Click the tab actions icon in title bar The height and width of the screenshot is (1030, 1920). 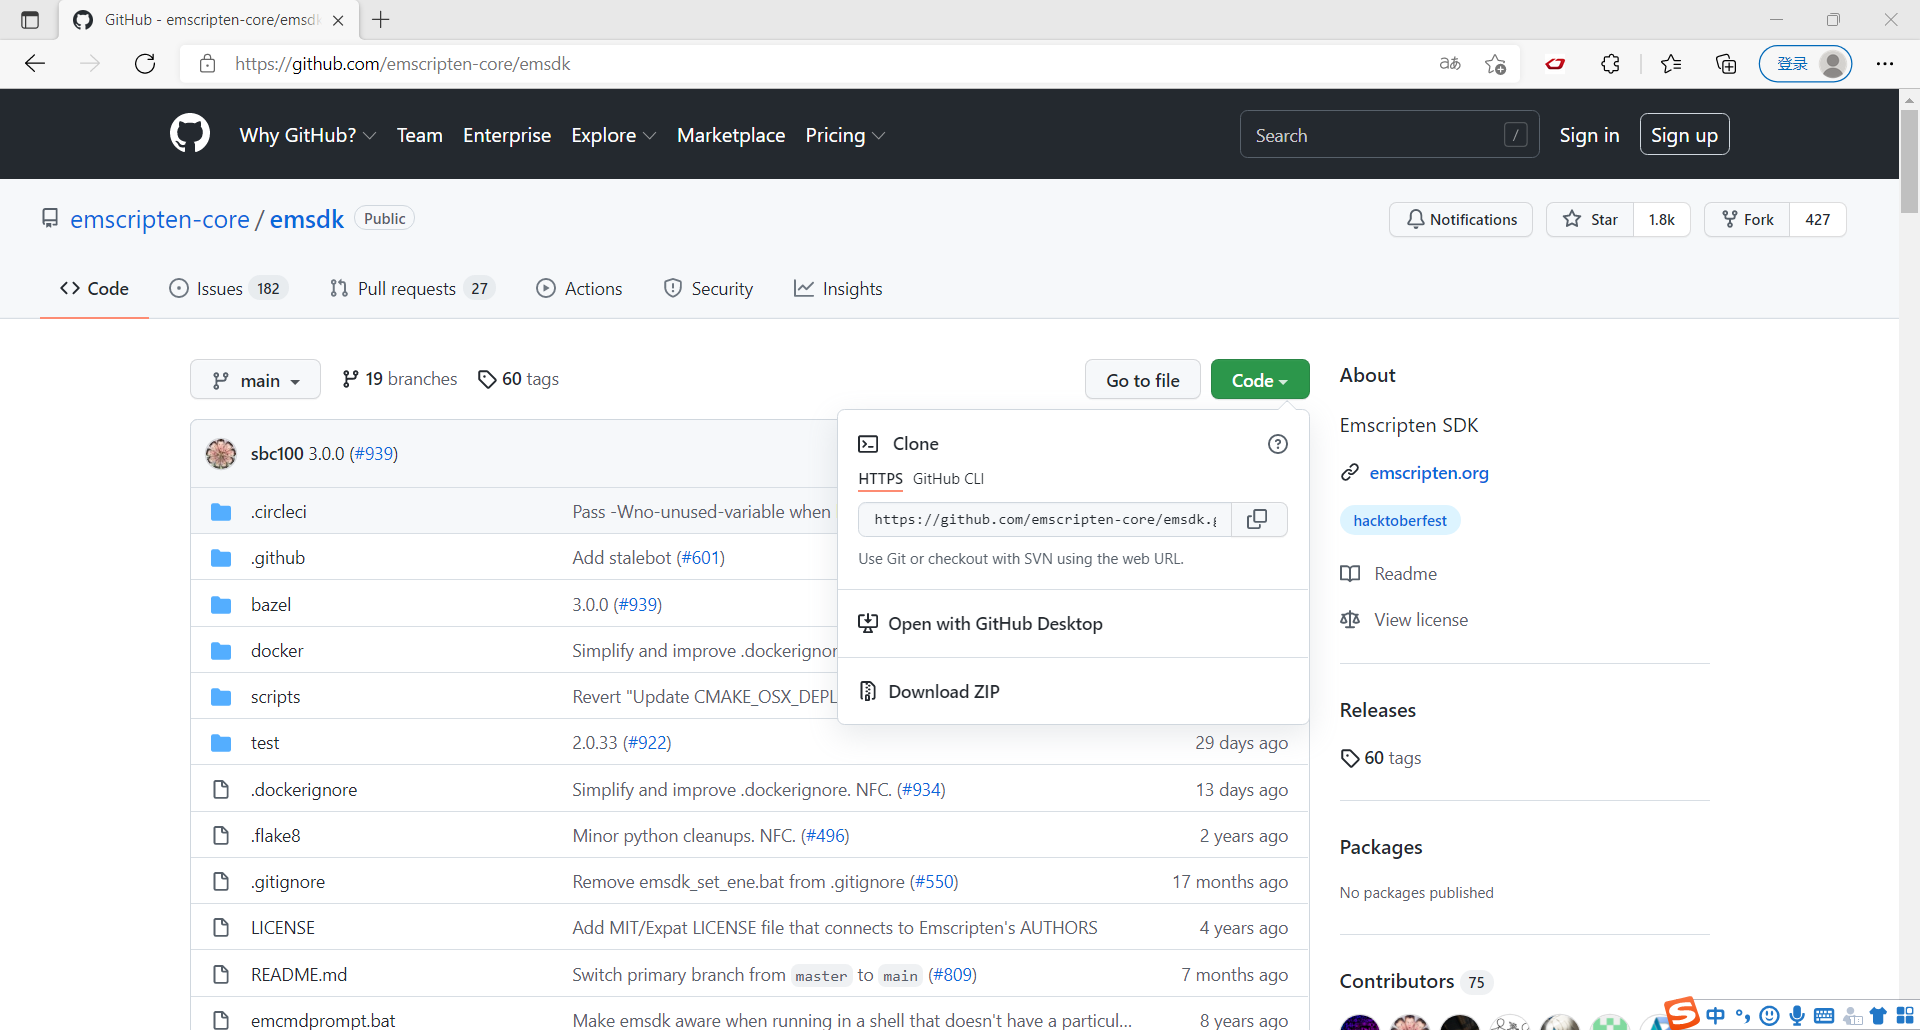click(30, 20)
